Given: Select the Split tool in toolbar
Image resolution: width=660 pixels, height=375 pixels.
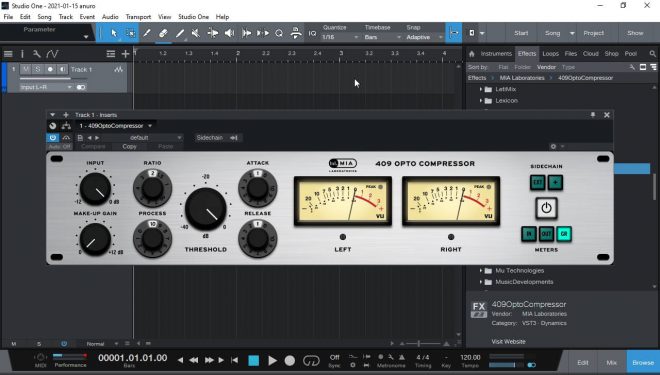Looking at the screenshot, I should point(147,33).
